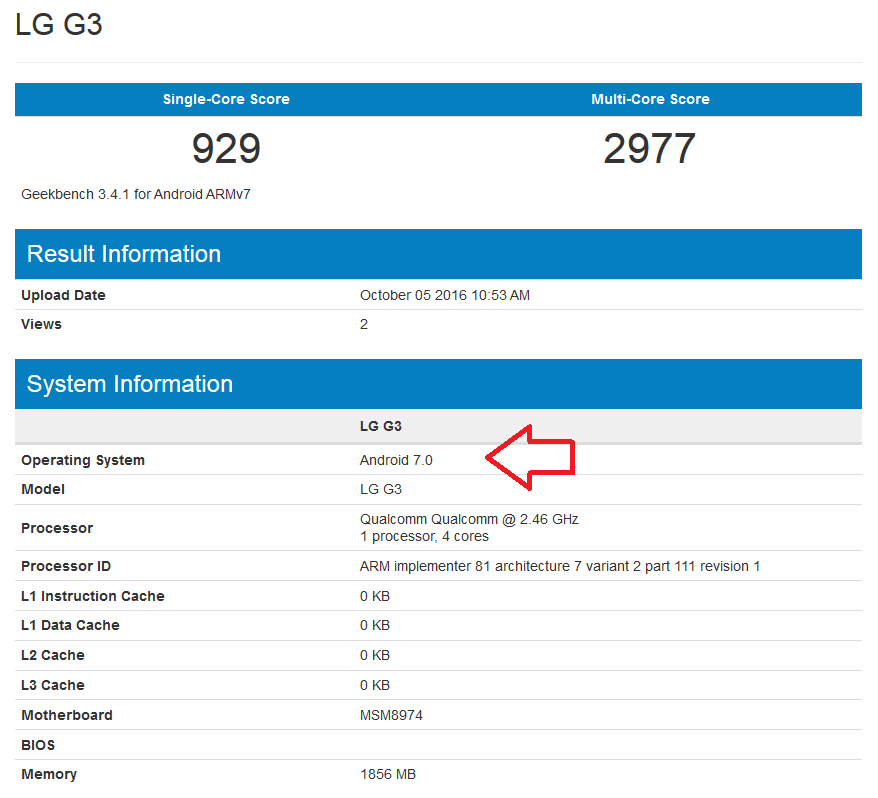Select the Android 7.0 value

389,460
